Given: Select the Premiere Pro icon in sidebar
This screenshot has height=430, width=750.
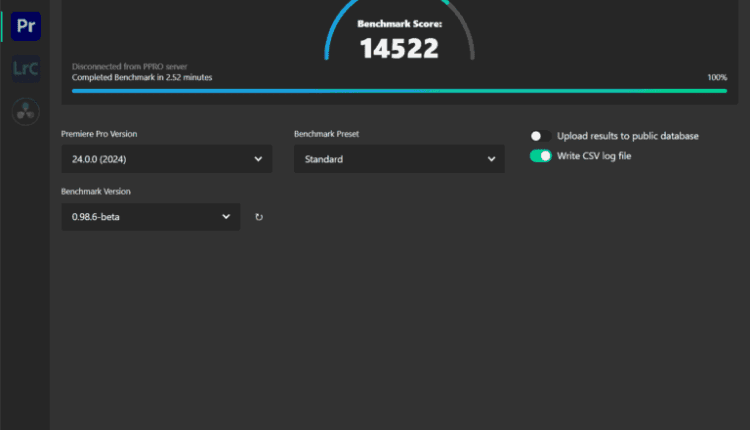Looking at the screenshot, I should 26,25.
